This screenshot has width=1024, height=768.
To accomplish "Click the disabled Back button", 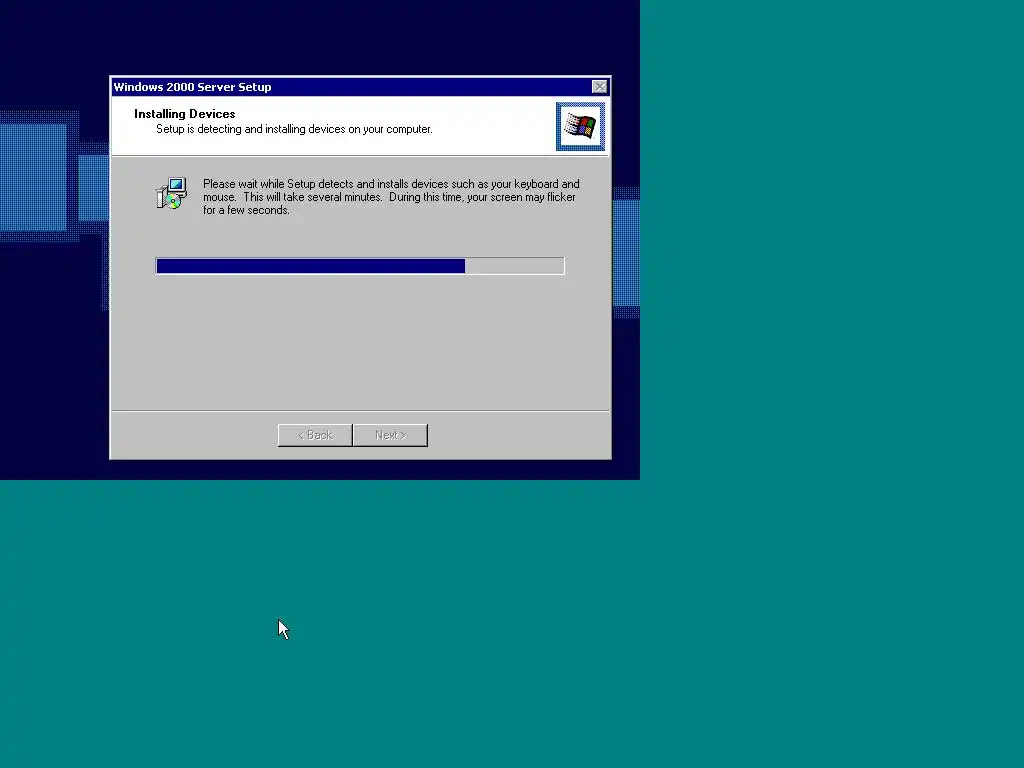I will 315,436.
